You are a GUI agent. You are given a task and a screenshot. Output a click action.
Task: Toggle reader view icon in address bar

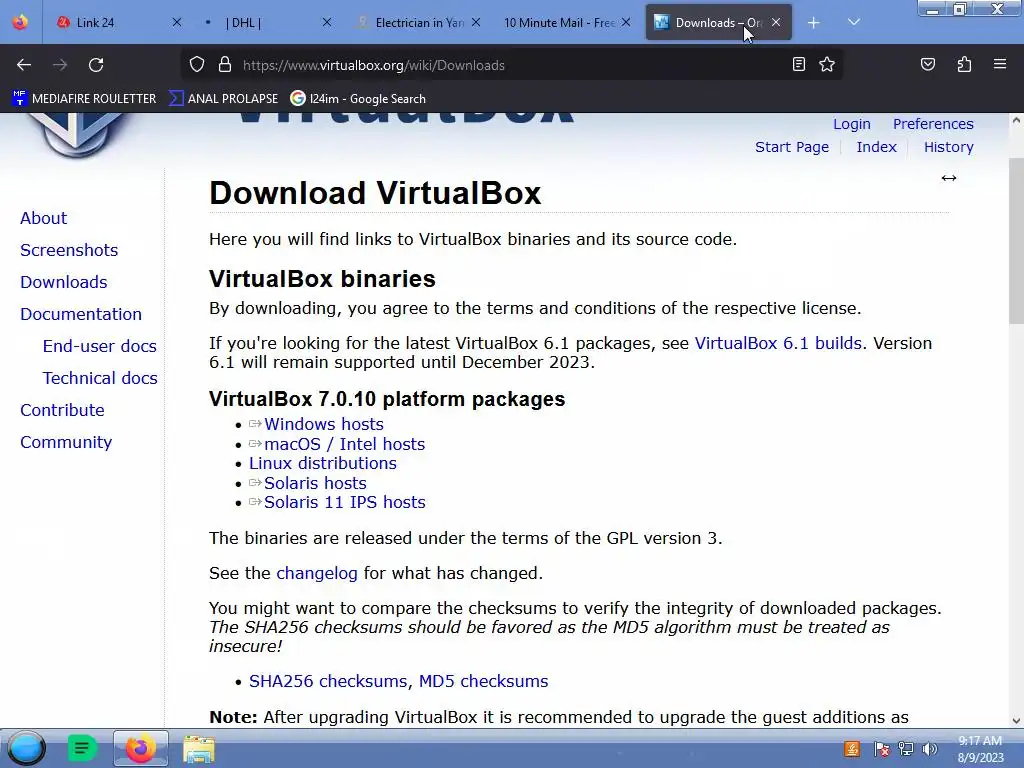click(x=799, y=65)
